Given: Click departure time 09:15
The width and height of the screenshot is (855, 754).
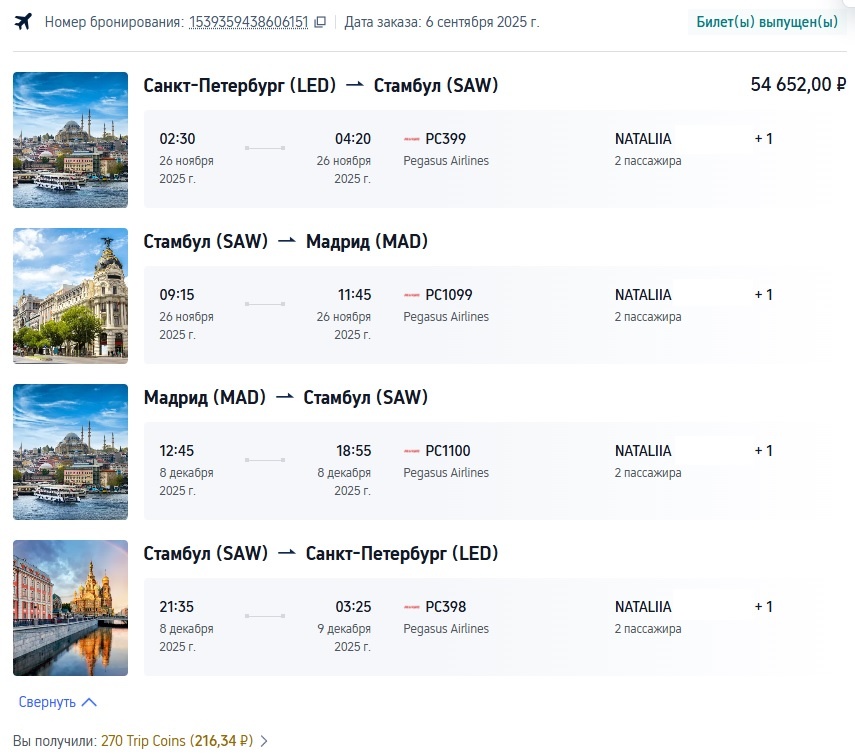Looking at the screenshot, I should (177, 295).
